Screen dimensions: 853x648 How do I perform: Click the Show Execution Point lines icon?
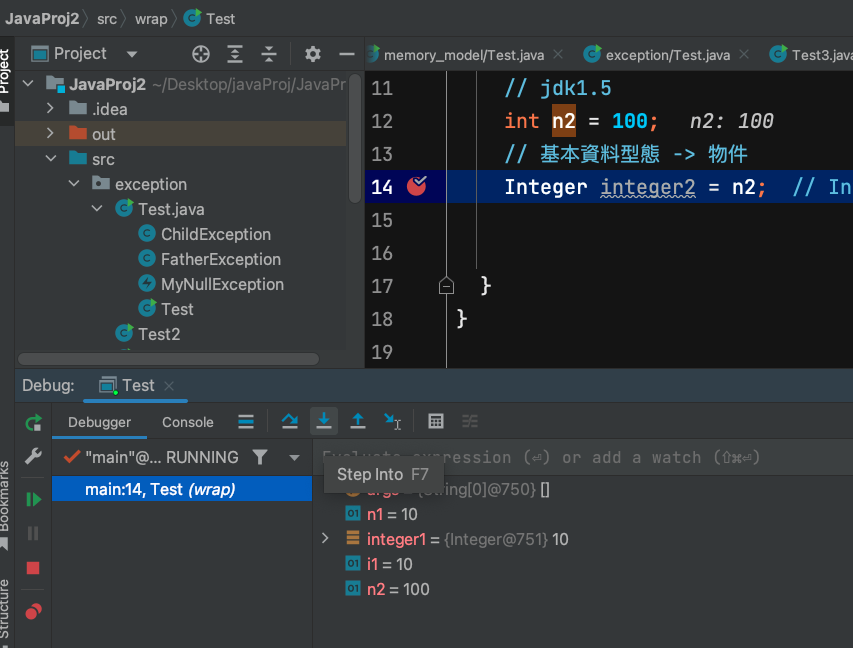coord(246,421)
